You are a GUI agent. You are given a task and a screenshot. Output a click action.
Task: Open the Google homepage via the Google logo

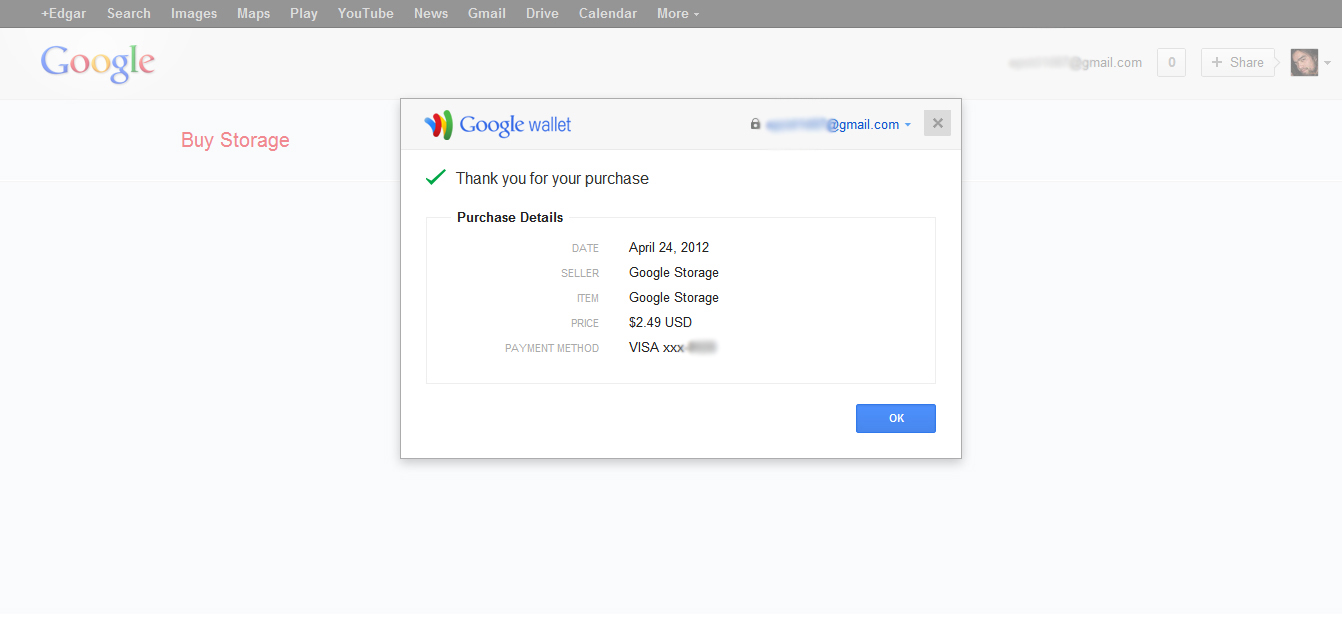point(97,63)
